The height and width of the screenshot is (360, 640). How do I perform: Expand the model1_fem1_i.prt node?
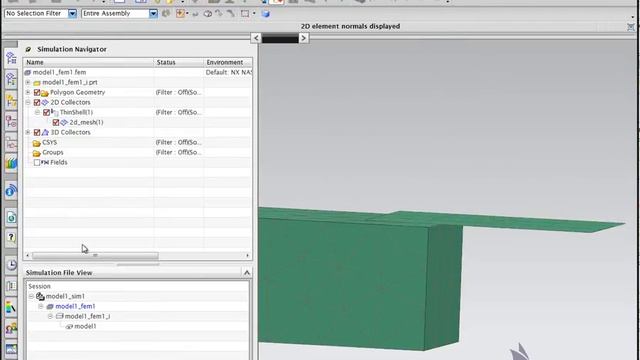pyautogui.click(x=28, y=82)
